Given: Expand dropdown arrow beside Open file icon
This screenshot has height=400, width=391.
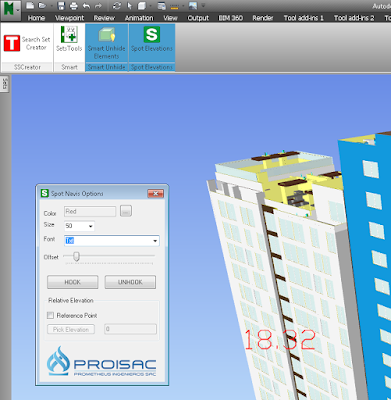Looking at the screenshot, I should [x=52, y=6].
